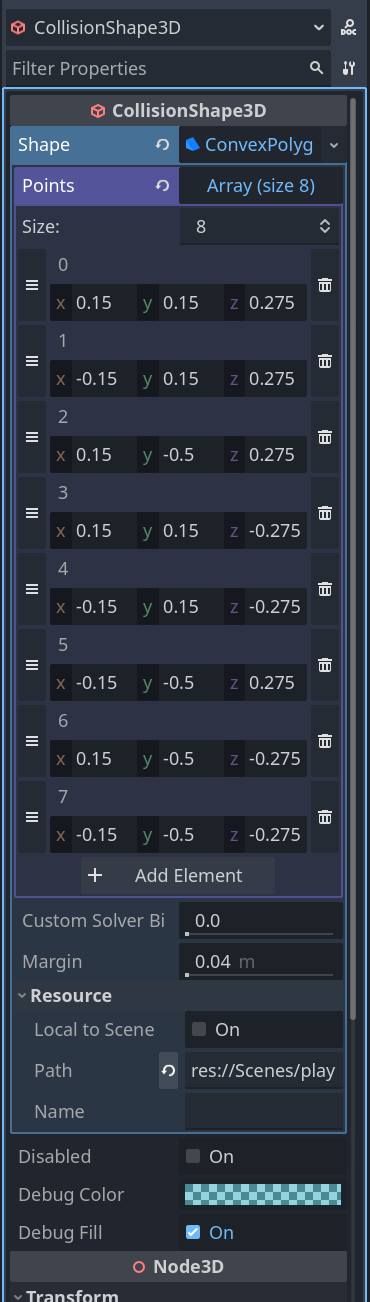370x1302 pixels.
Task: Click the Array (size 8) button
Action: (x=261, y=186)
